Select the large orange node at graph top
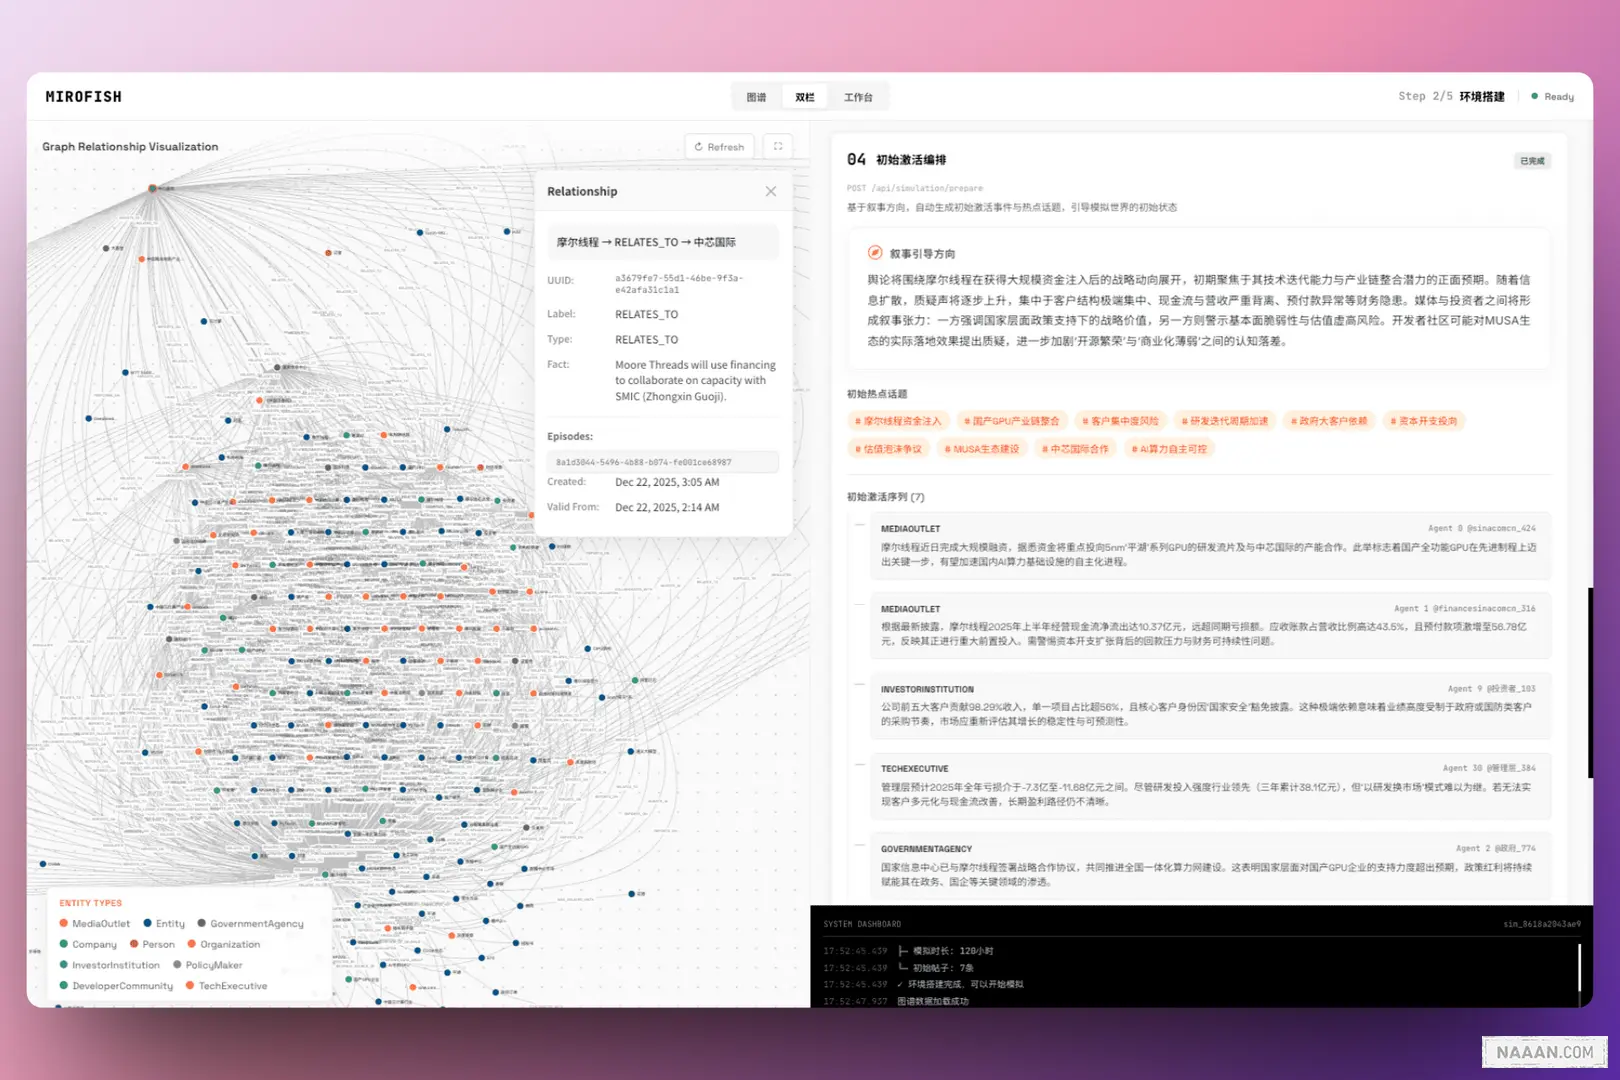Viewport: 1620px width, 1080px height. point(152,188)
